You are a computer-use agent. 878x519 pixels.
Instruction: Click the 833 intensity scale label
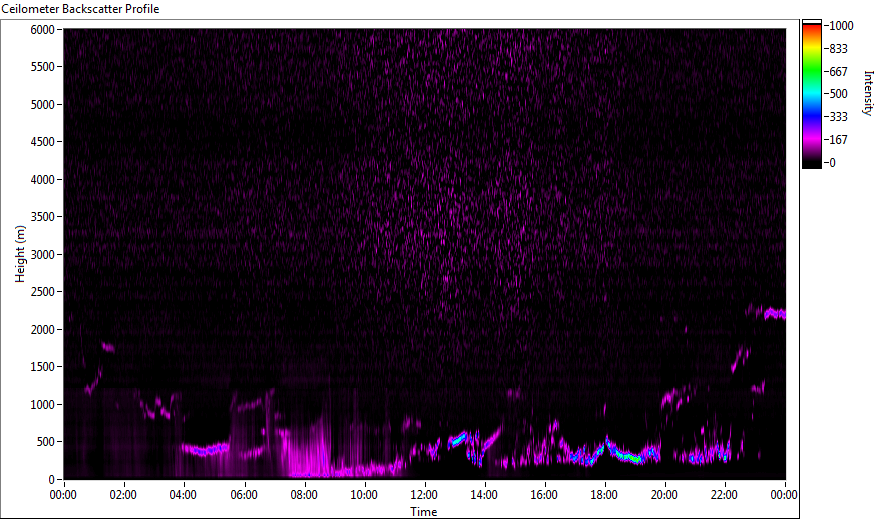coord(838,49)
